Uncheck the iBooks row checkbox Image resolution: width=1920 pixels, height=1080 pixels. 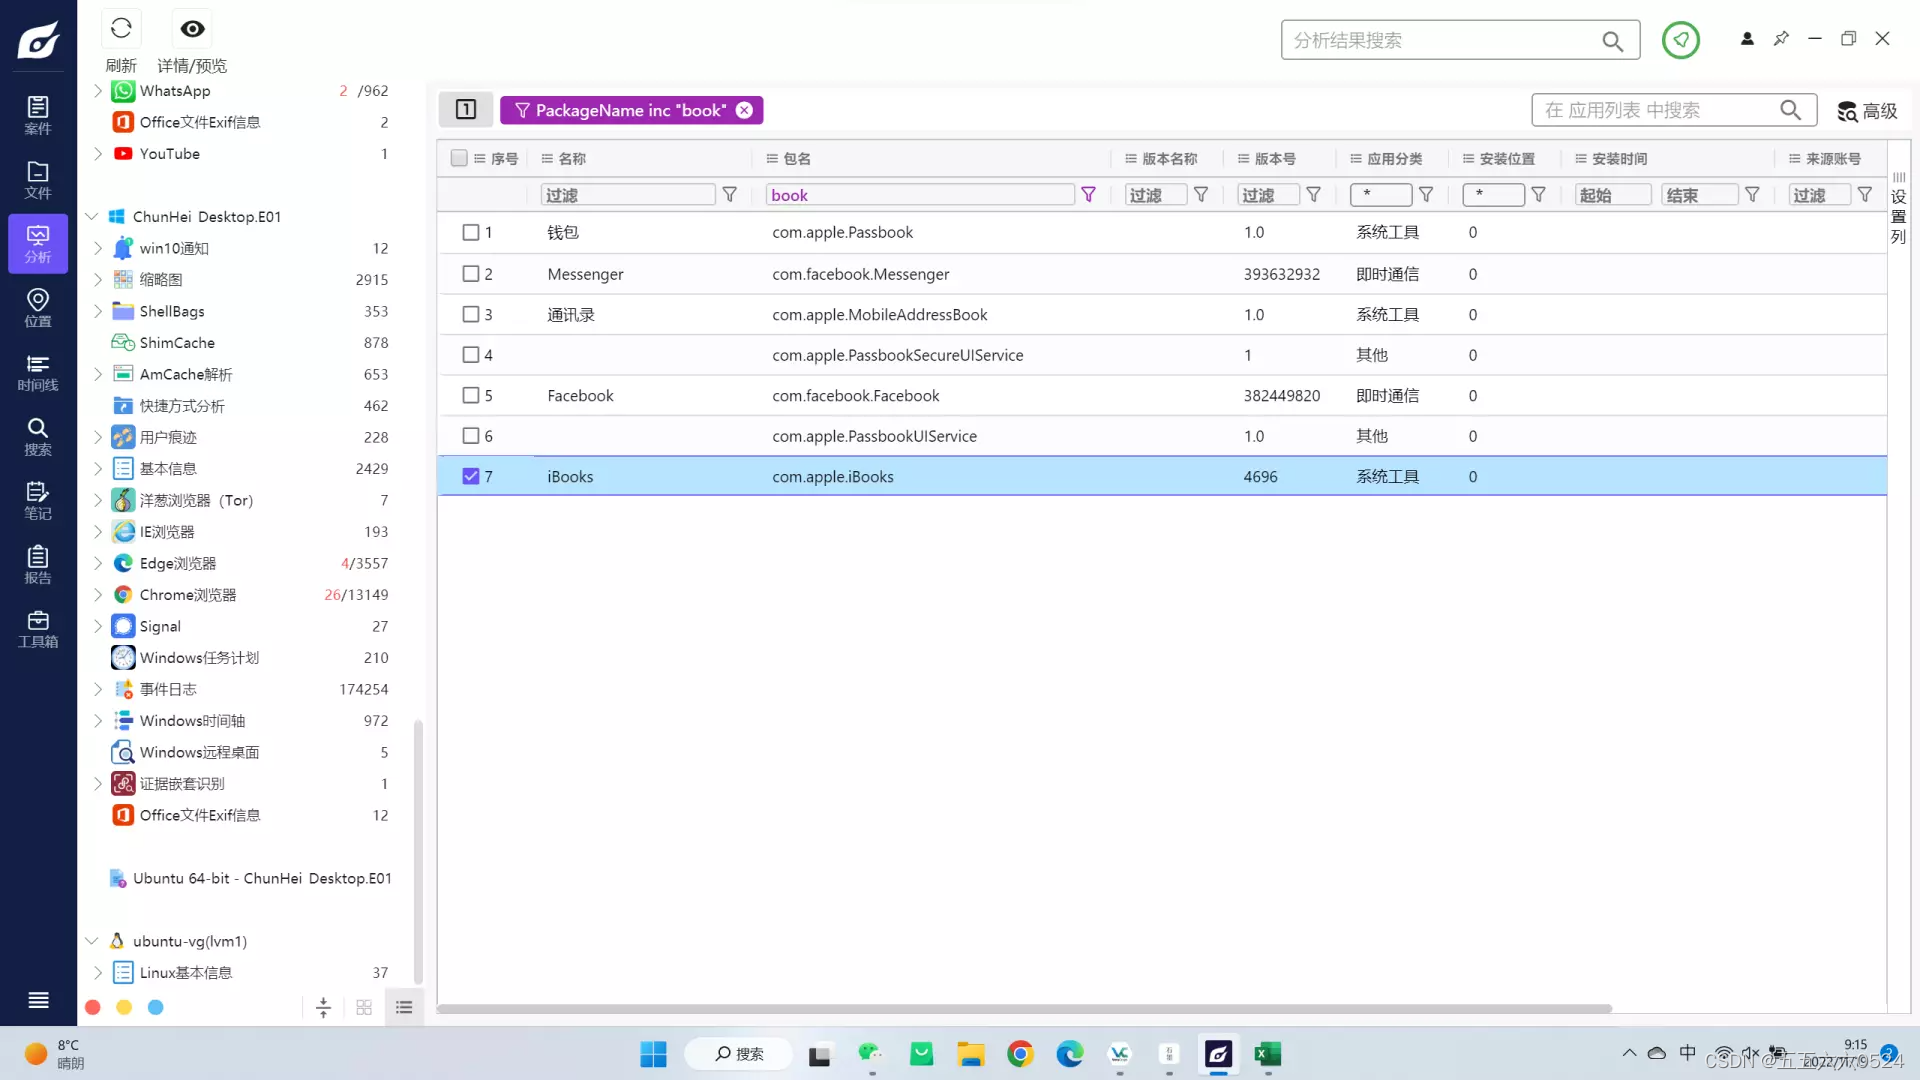pyautogui.click(x=471, y=476)
